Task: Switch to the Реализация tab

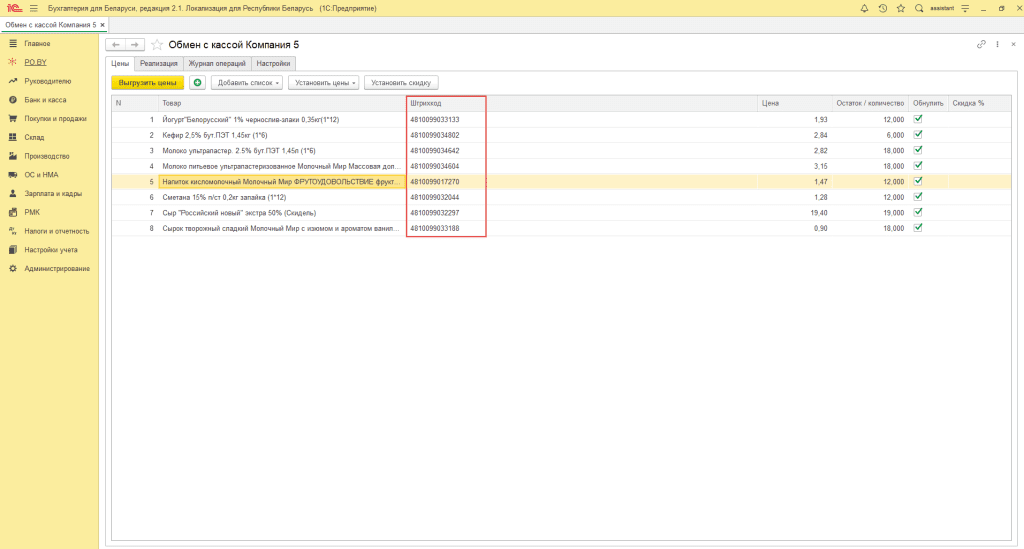Action: coord(159,63)
